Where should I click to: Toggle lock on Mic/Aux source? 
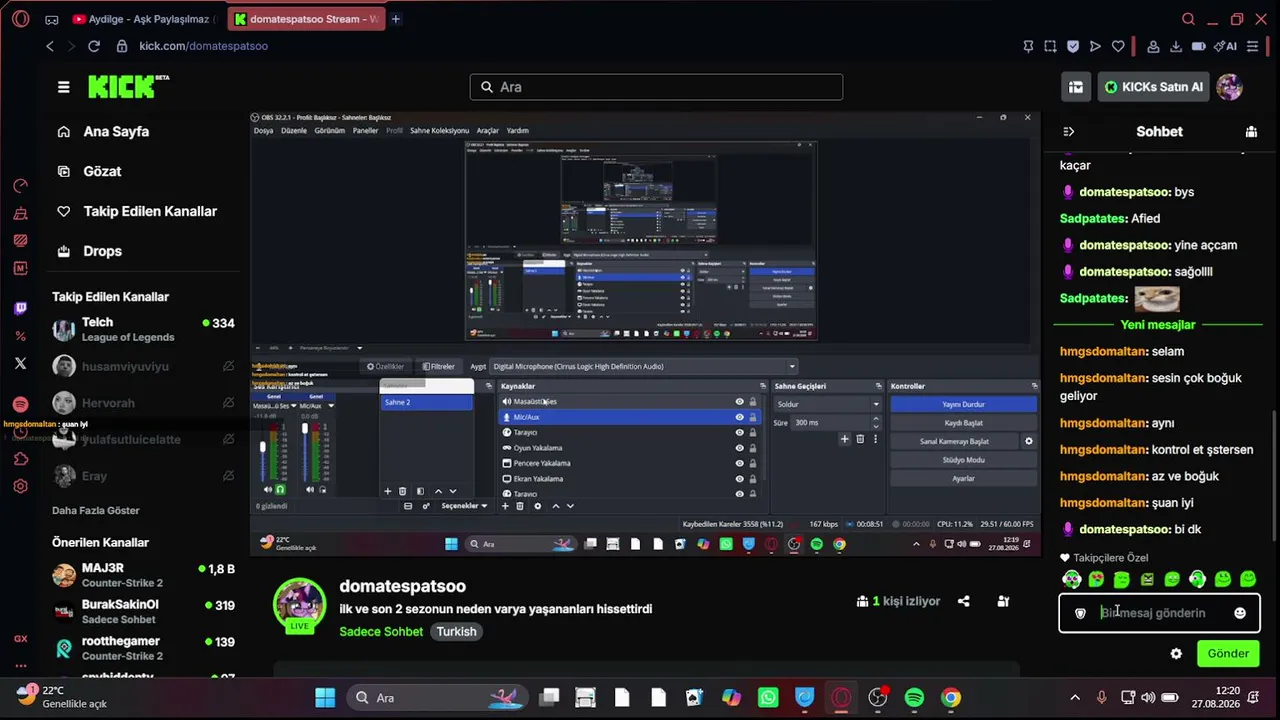752,417
